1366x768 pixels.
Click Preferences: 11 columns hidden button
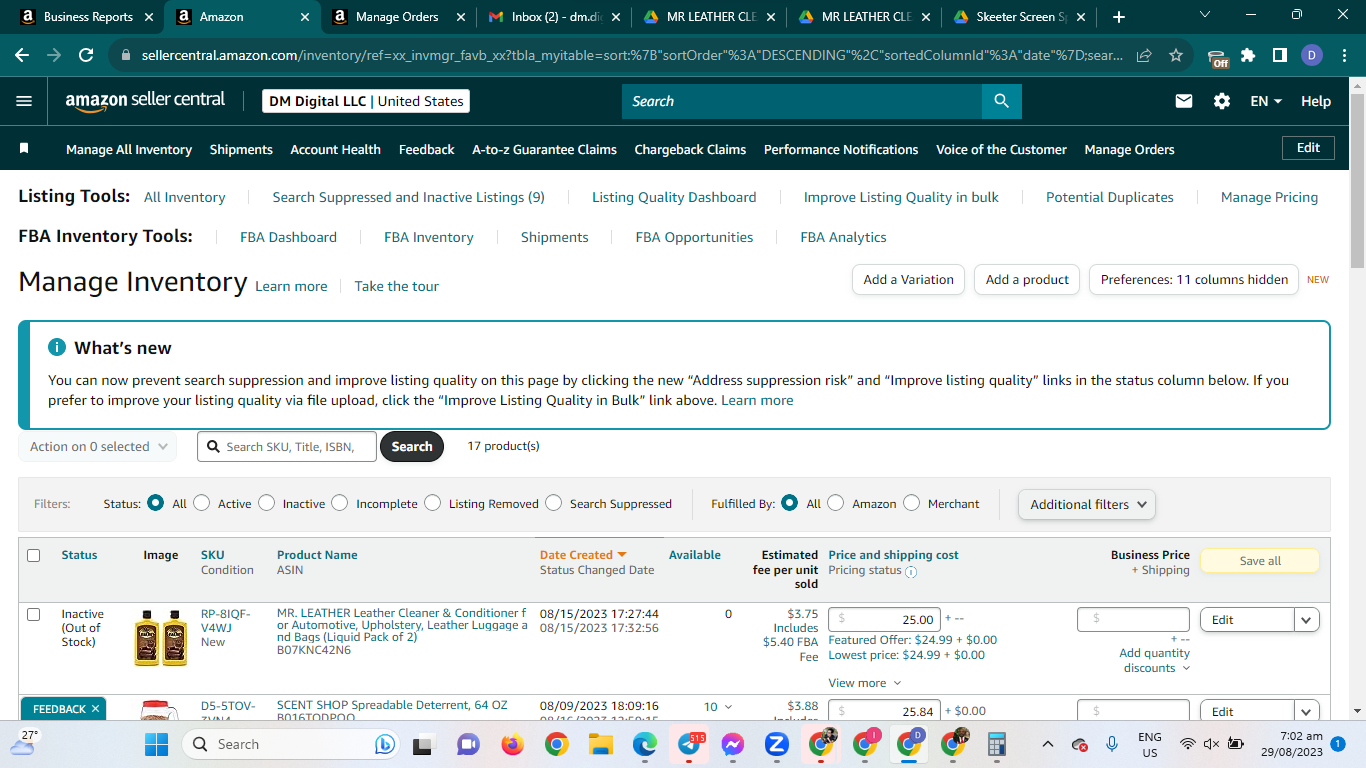(1194, 280)
